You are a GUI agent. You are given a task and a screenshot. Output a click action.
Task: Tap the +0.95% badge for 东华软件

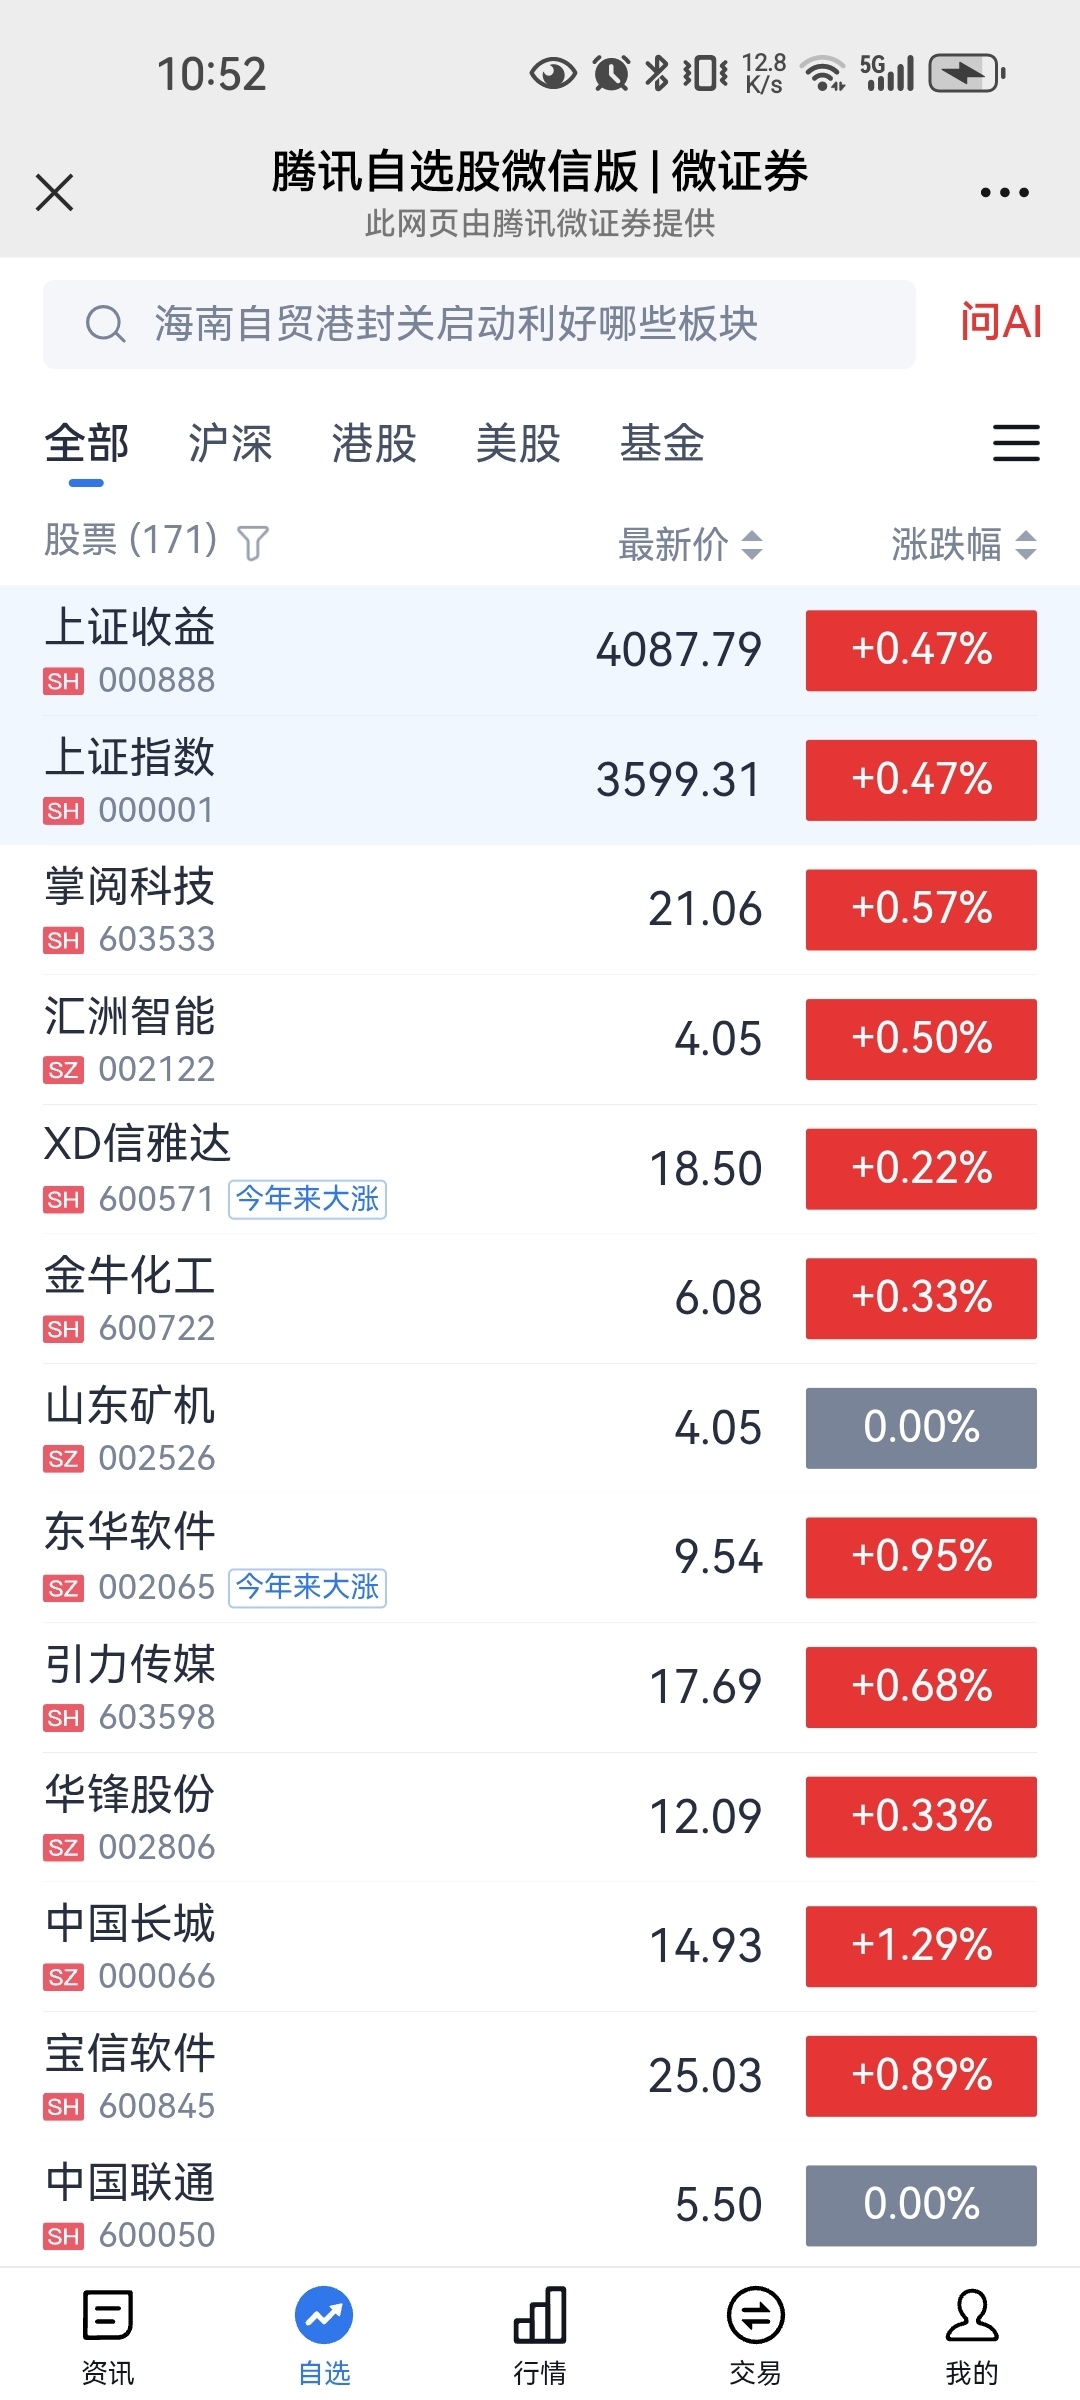(x=921, y=1557)
